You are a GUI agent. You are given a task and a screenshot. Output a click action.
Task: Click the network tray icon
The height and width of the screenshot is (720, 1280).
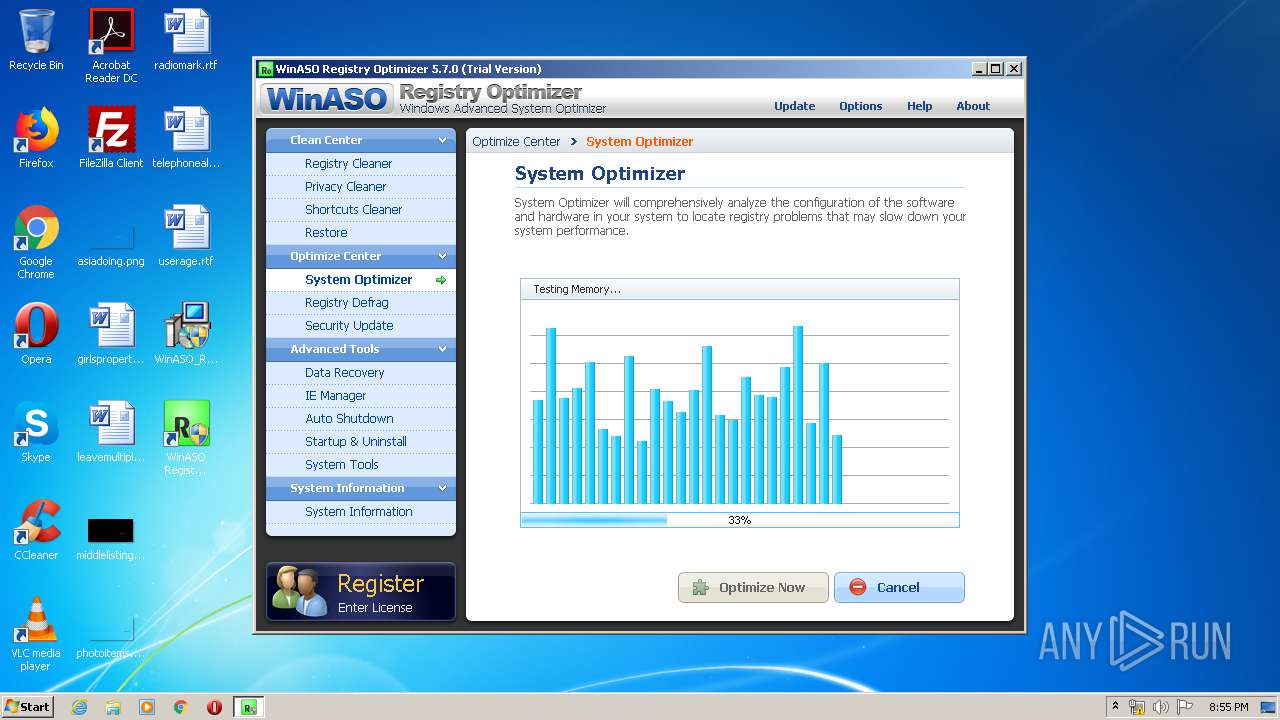(x=1137, y=707)
